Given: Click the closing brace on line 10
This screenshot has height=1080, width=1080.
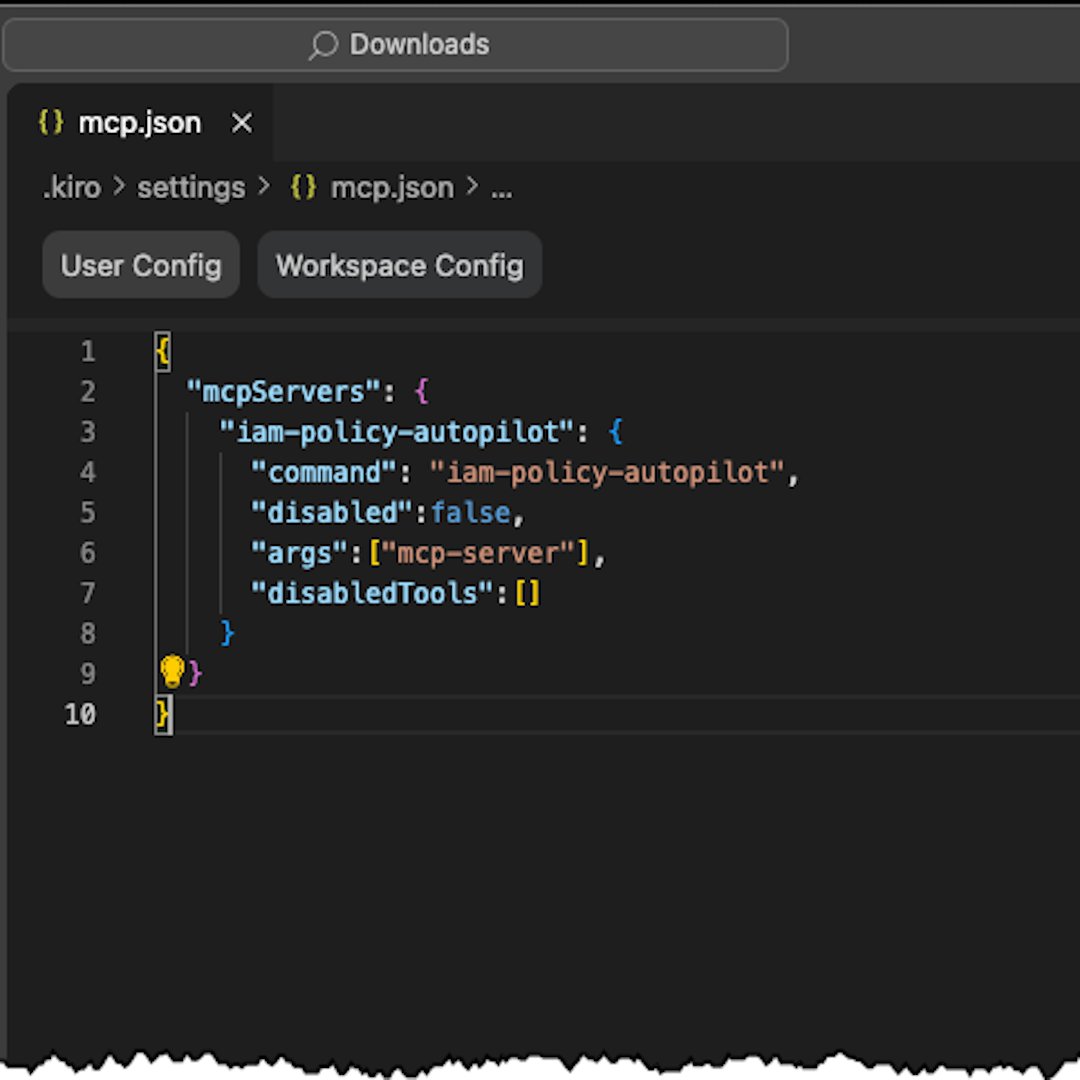Looking at the screenshot, I should click(x=163, y=713).
